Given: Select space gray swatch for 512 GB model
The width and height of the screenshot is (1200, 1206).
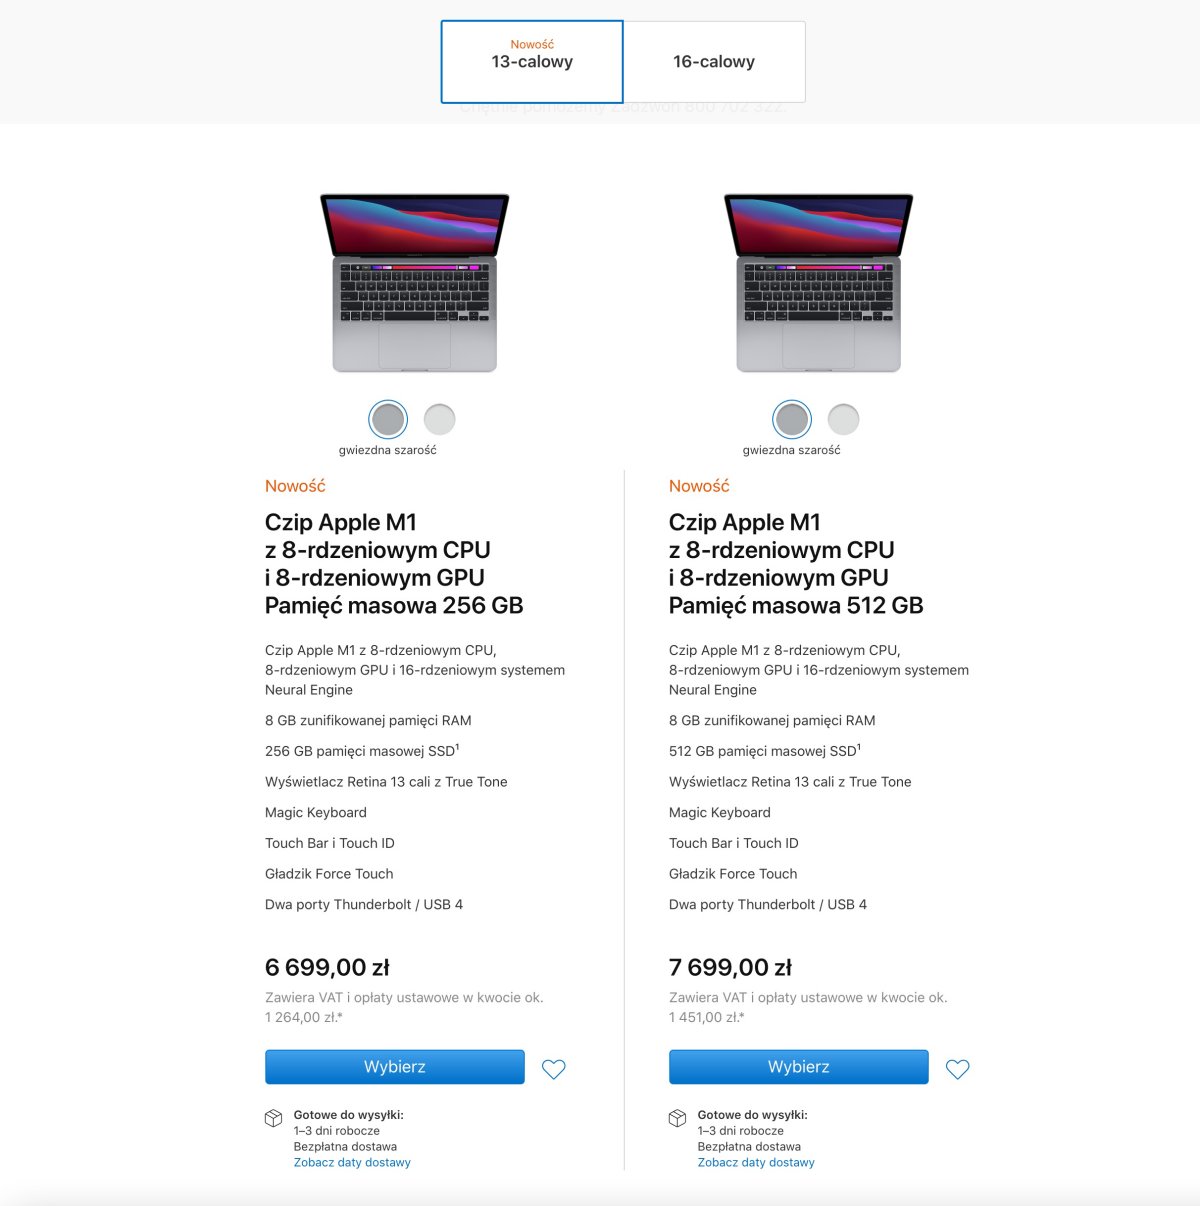Looking at the screenshot, I should tap(792, 419).
